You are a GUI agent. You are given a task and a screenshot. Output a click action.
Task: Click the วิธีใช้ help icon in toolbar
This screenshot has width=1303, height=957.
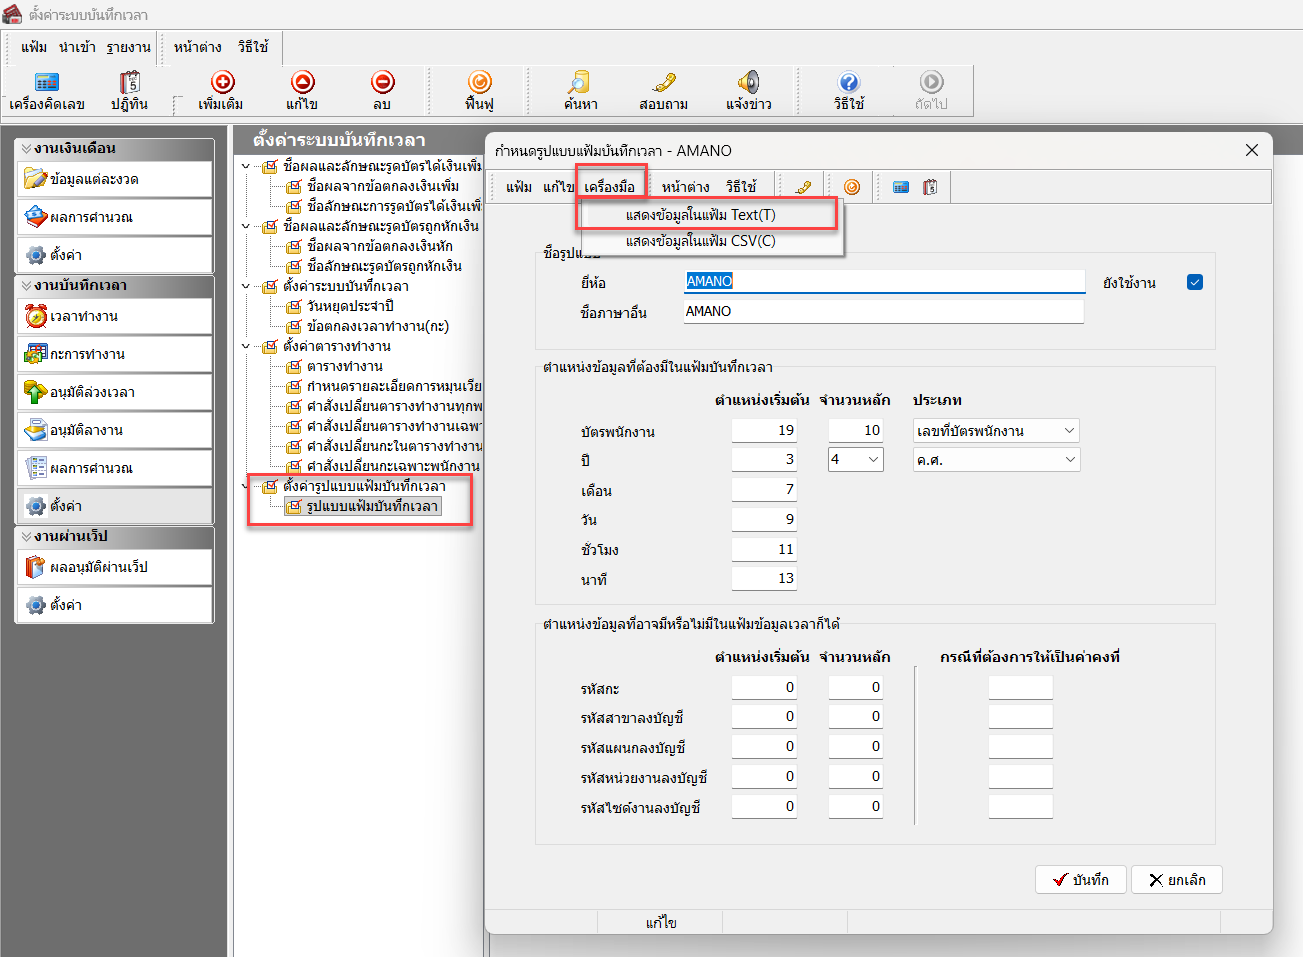tap(848, 83)
